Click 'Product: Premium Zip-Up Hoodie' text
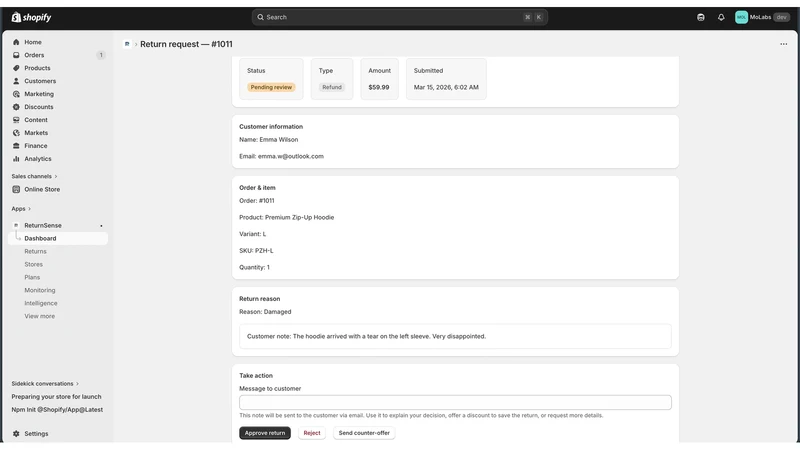The height and width of the screenshot is (450, 800). click(x=287, y=217)
